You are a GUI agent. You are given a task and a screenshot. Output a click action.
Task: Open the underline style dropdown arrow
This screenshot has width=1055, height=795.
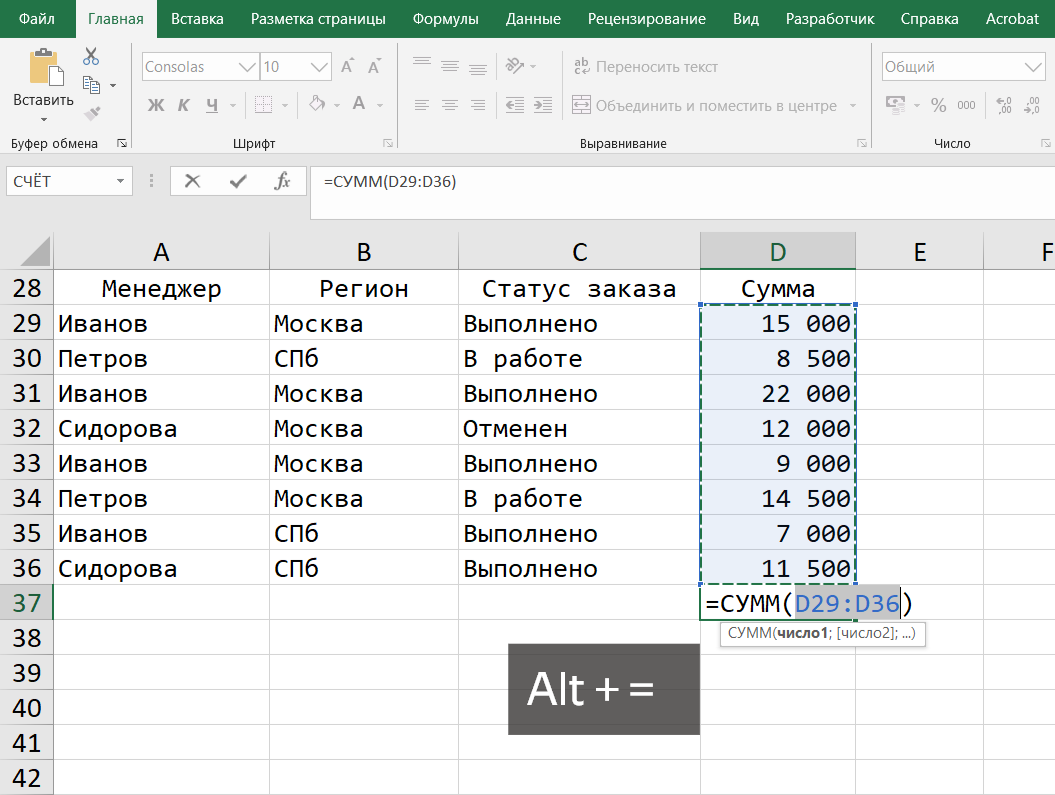233,106
